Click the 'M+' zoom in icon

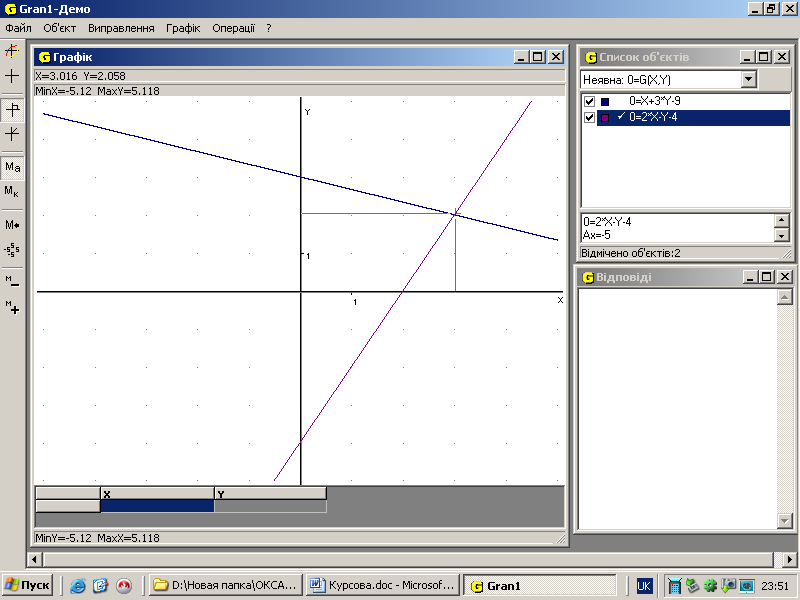[x=12, y=308]
